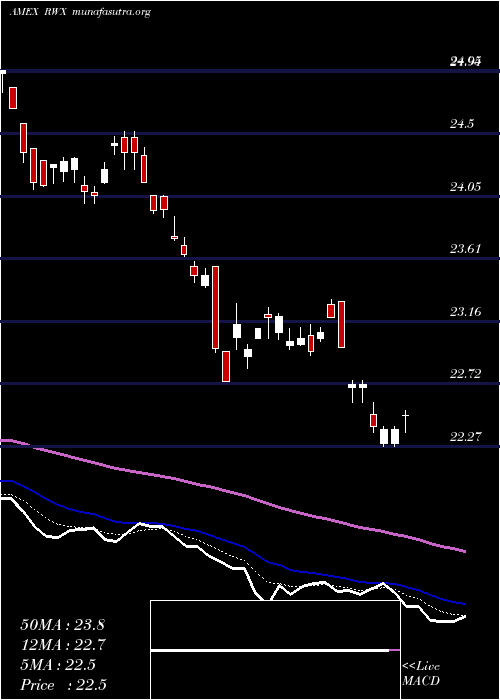Viewport: 500px width, 700px height.
Task: Click the AMEX RWX munafasutra.org header text
Action: point(79,12)
